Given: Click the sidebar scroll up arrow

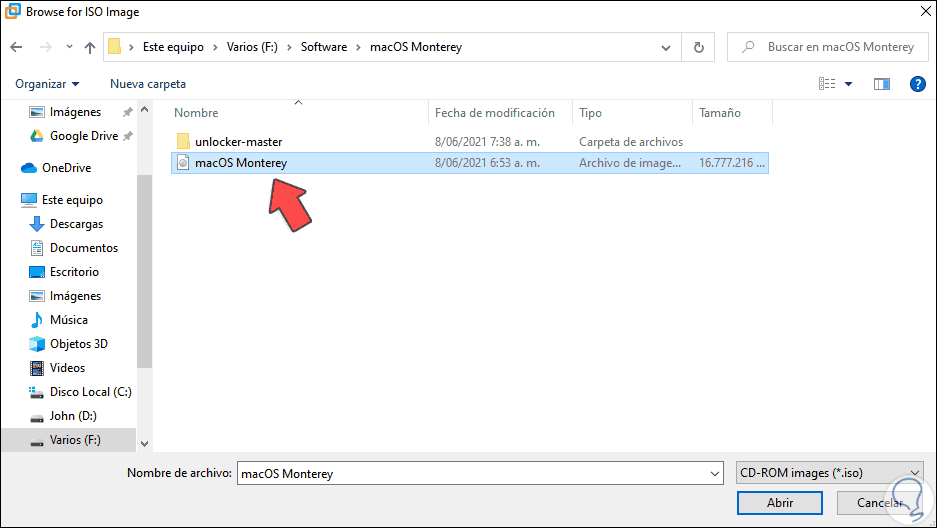Looking at the screenshot, I should 144,109.
